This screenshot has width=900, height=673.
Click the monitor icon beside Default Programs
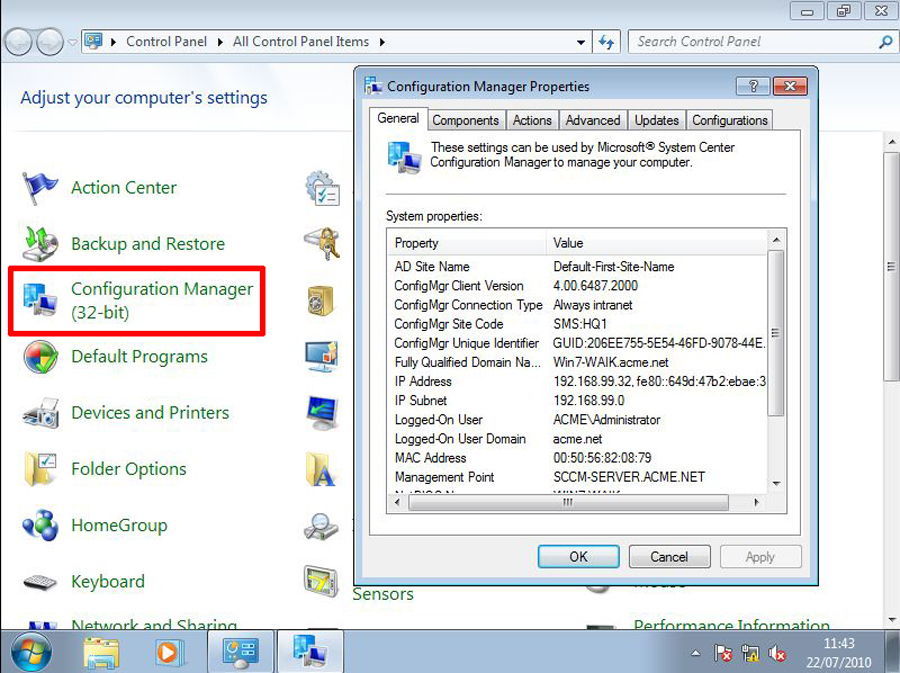click(322, 356)
